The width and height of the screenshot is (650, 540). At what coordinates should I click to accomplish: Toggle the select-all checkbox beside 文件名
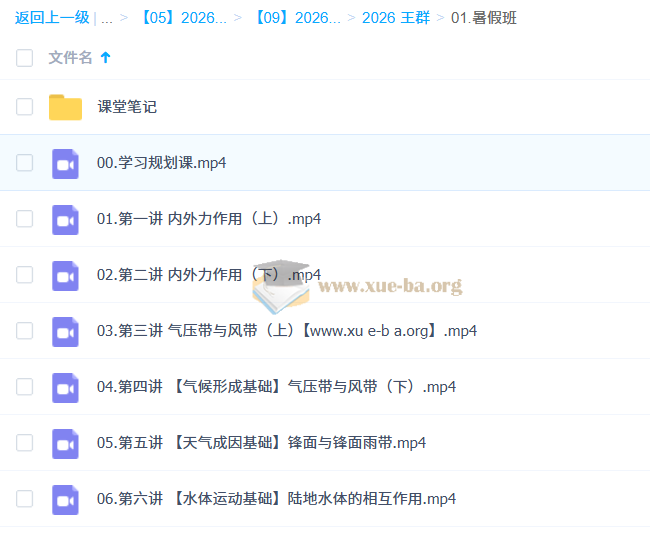pyautogui.click(x=24, y=58)
